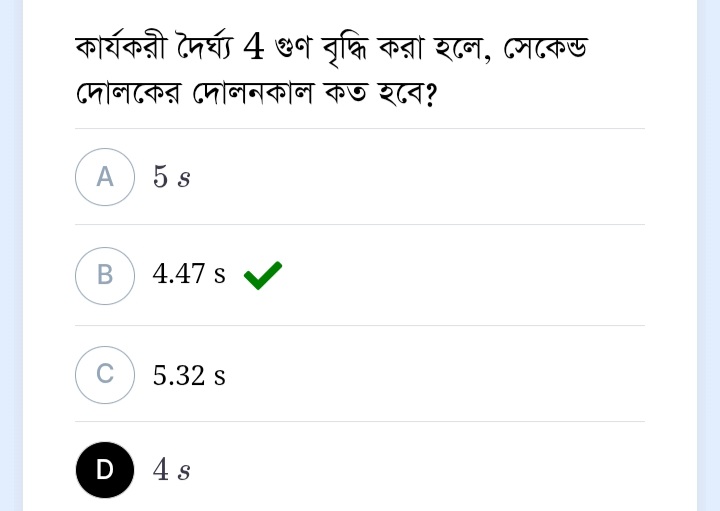Click the word "বৃদ্ধি" in the question

point(343,46)
